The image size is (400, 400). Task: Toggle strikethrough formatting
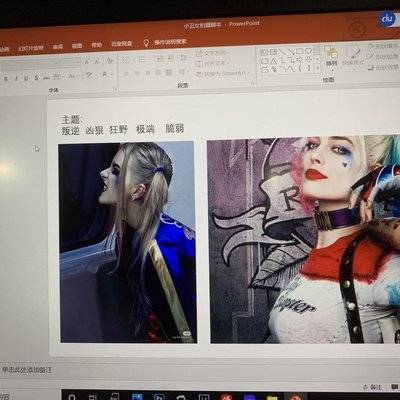46,77
